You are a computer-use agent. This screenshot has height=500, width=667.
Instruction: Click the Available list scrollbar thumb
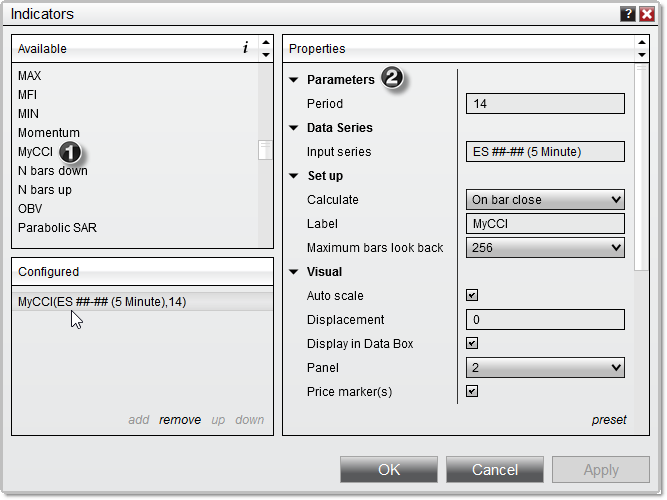(x=265, y=150)
